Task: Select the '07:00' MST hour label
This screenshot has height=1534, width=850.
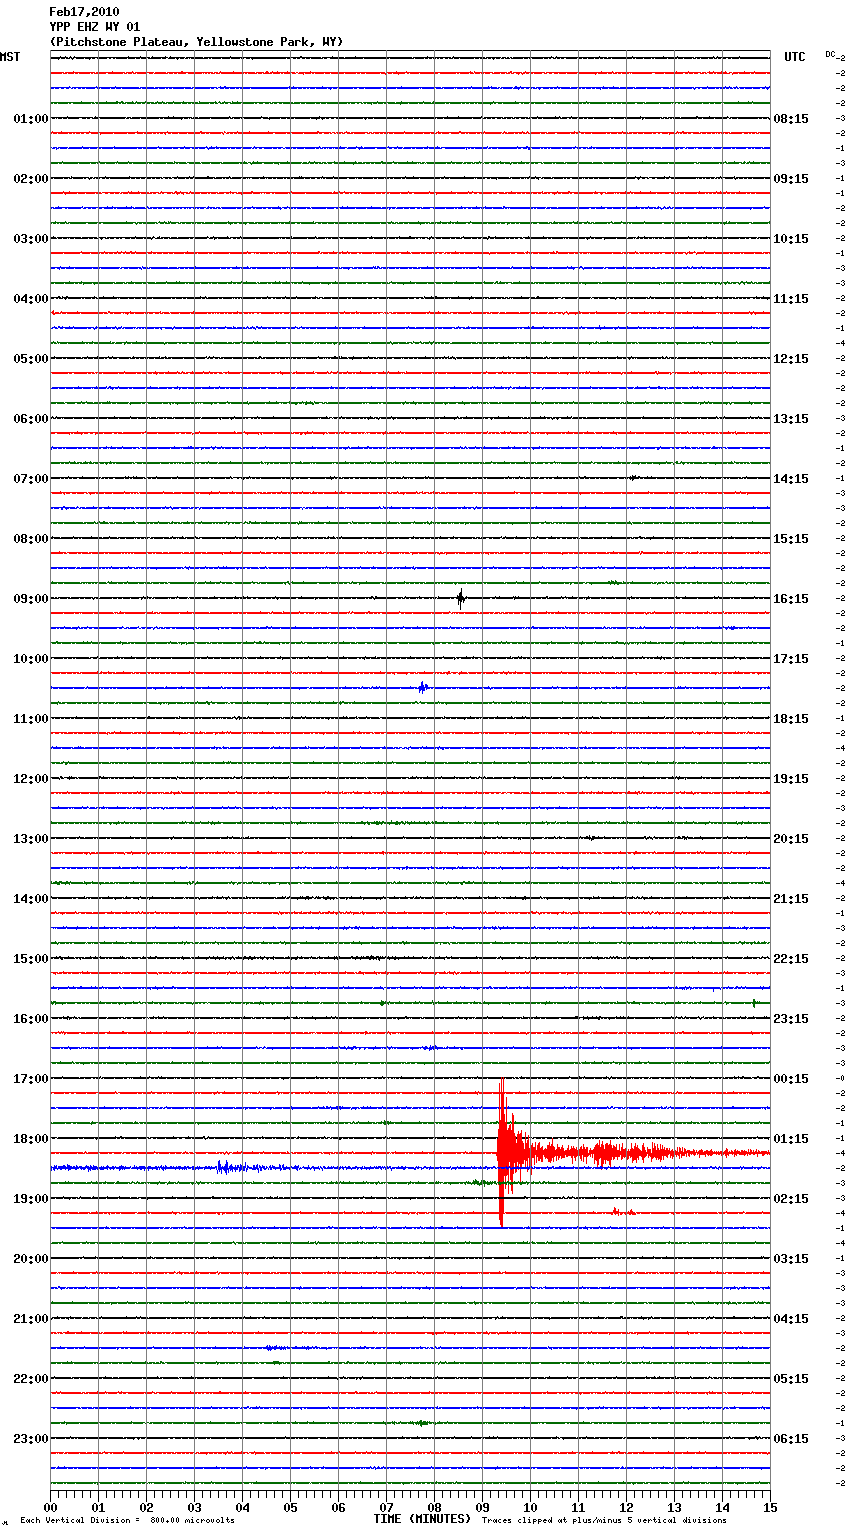Action: click(30, 479)
